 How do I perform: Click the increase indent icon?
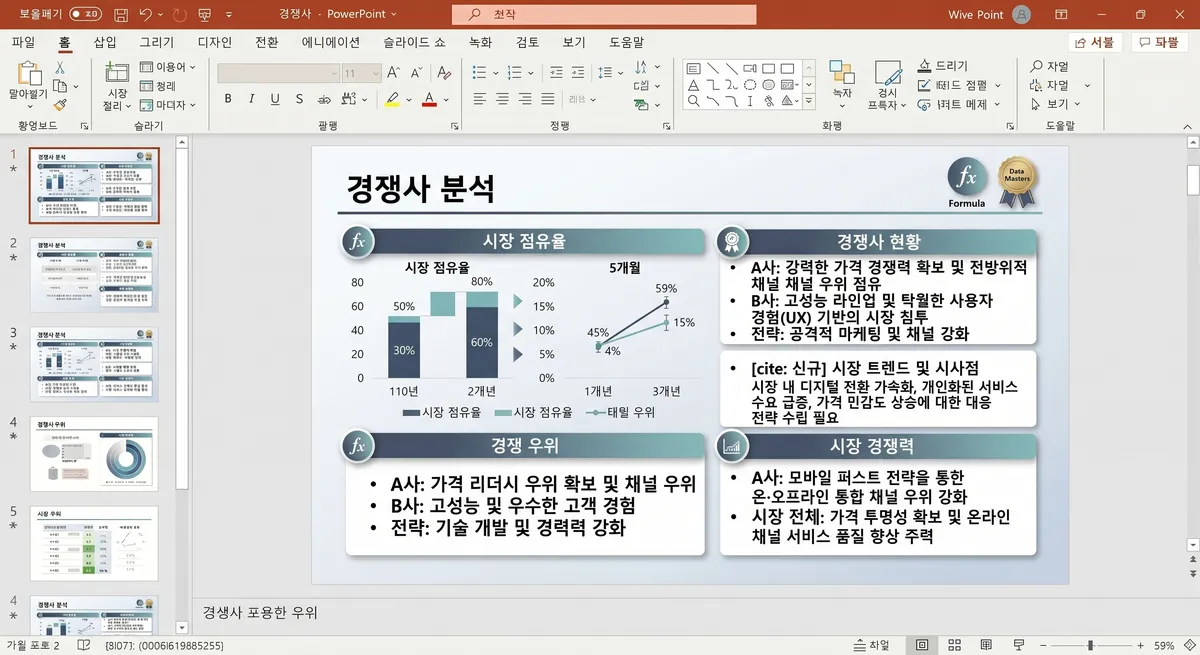(x=576, y=72)
